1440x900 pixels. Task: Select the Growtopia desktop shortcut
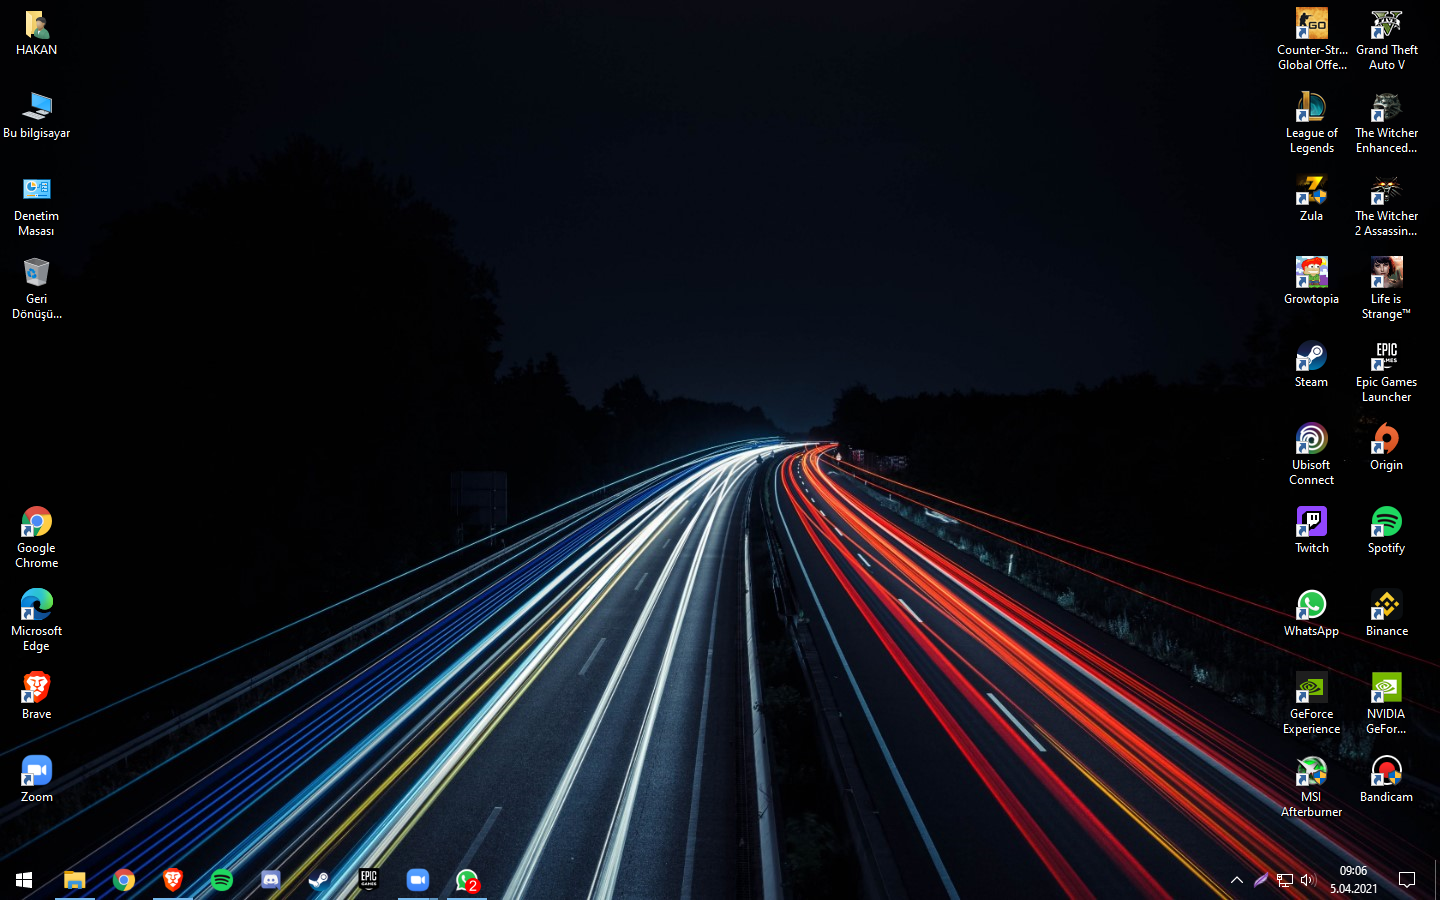tap(1312, 282)
